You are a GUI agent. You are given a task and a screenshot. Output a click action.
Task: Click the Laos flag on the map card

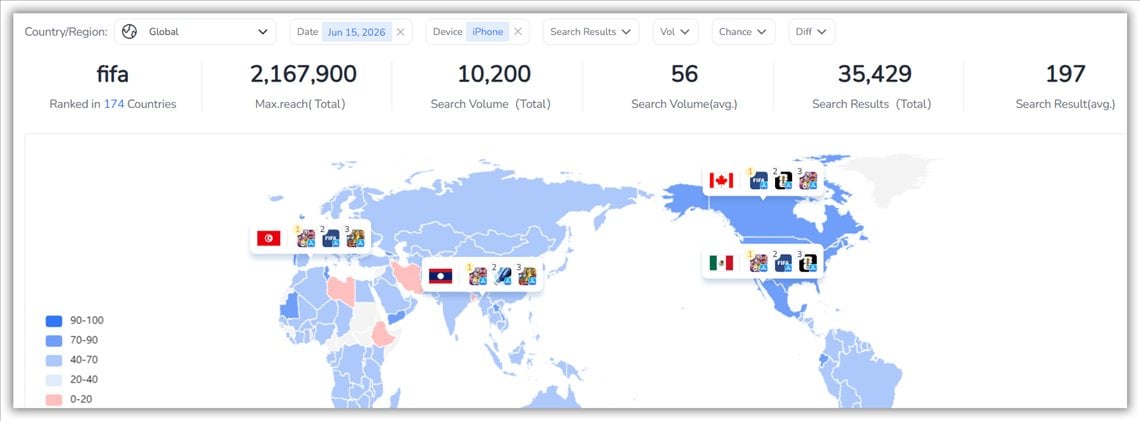coord(441,276)
